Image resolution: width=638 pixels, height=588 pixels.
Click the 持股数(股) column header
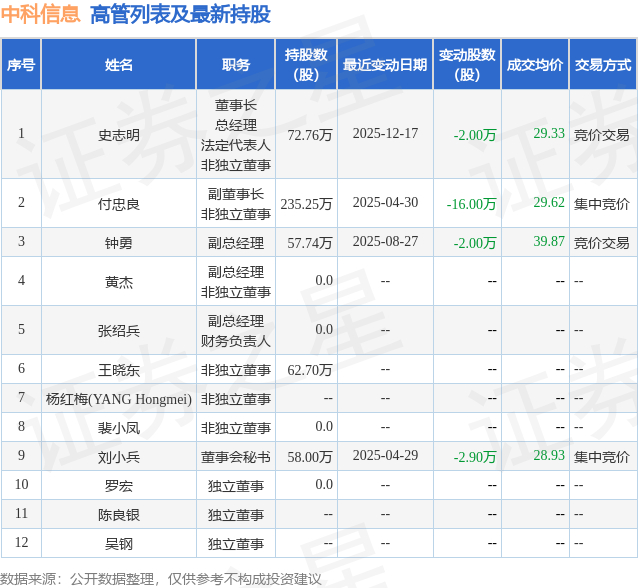[306, 65]
